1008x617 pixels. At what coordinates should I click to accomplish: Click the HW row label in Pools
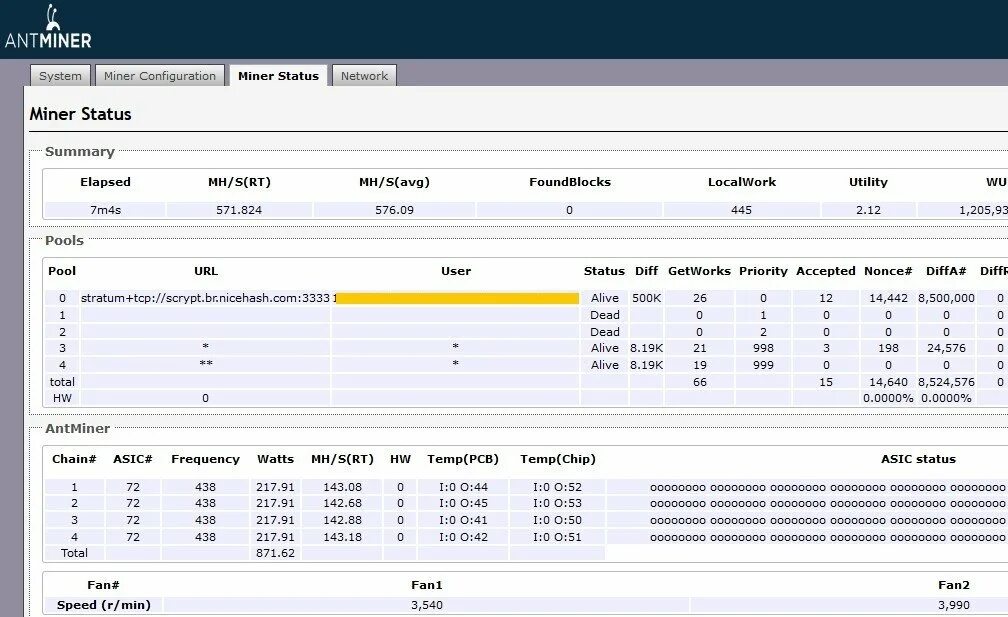(62, 398)
